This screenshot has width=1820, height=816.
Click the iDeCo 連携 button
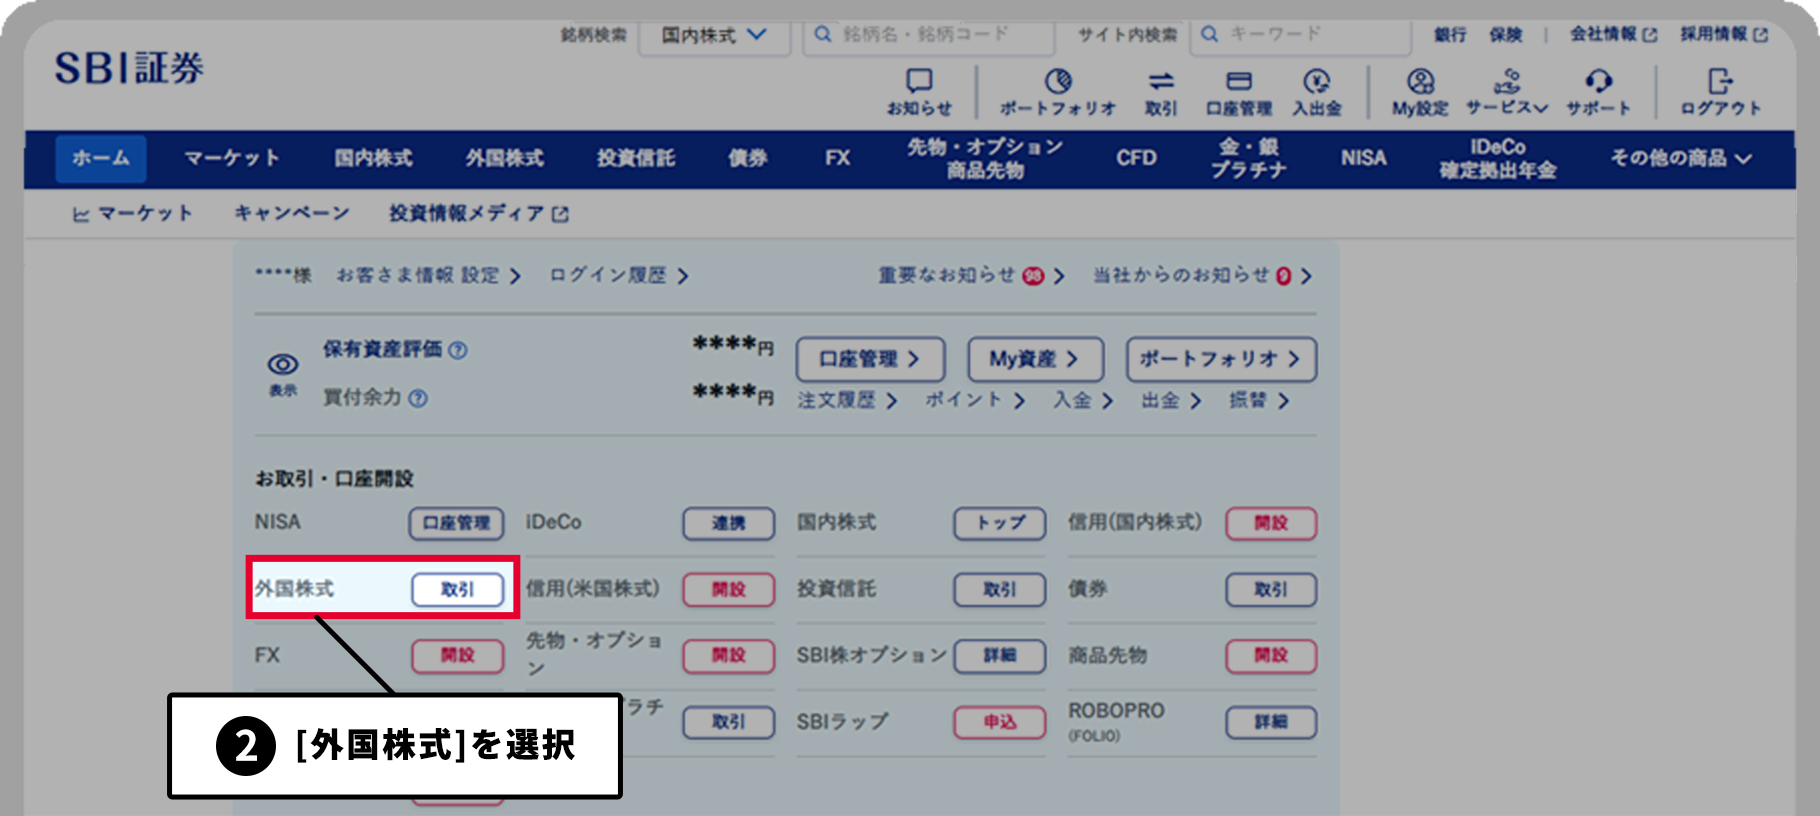click(x=729, y=523)
